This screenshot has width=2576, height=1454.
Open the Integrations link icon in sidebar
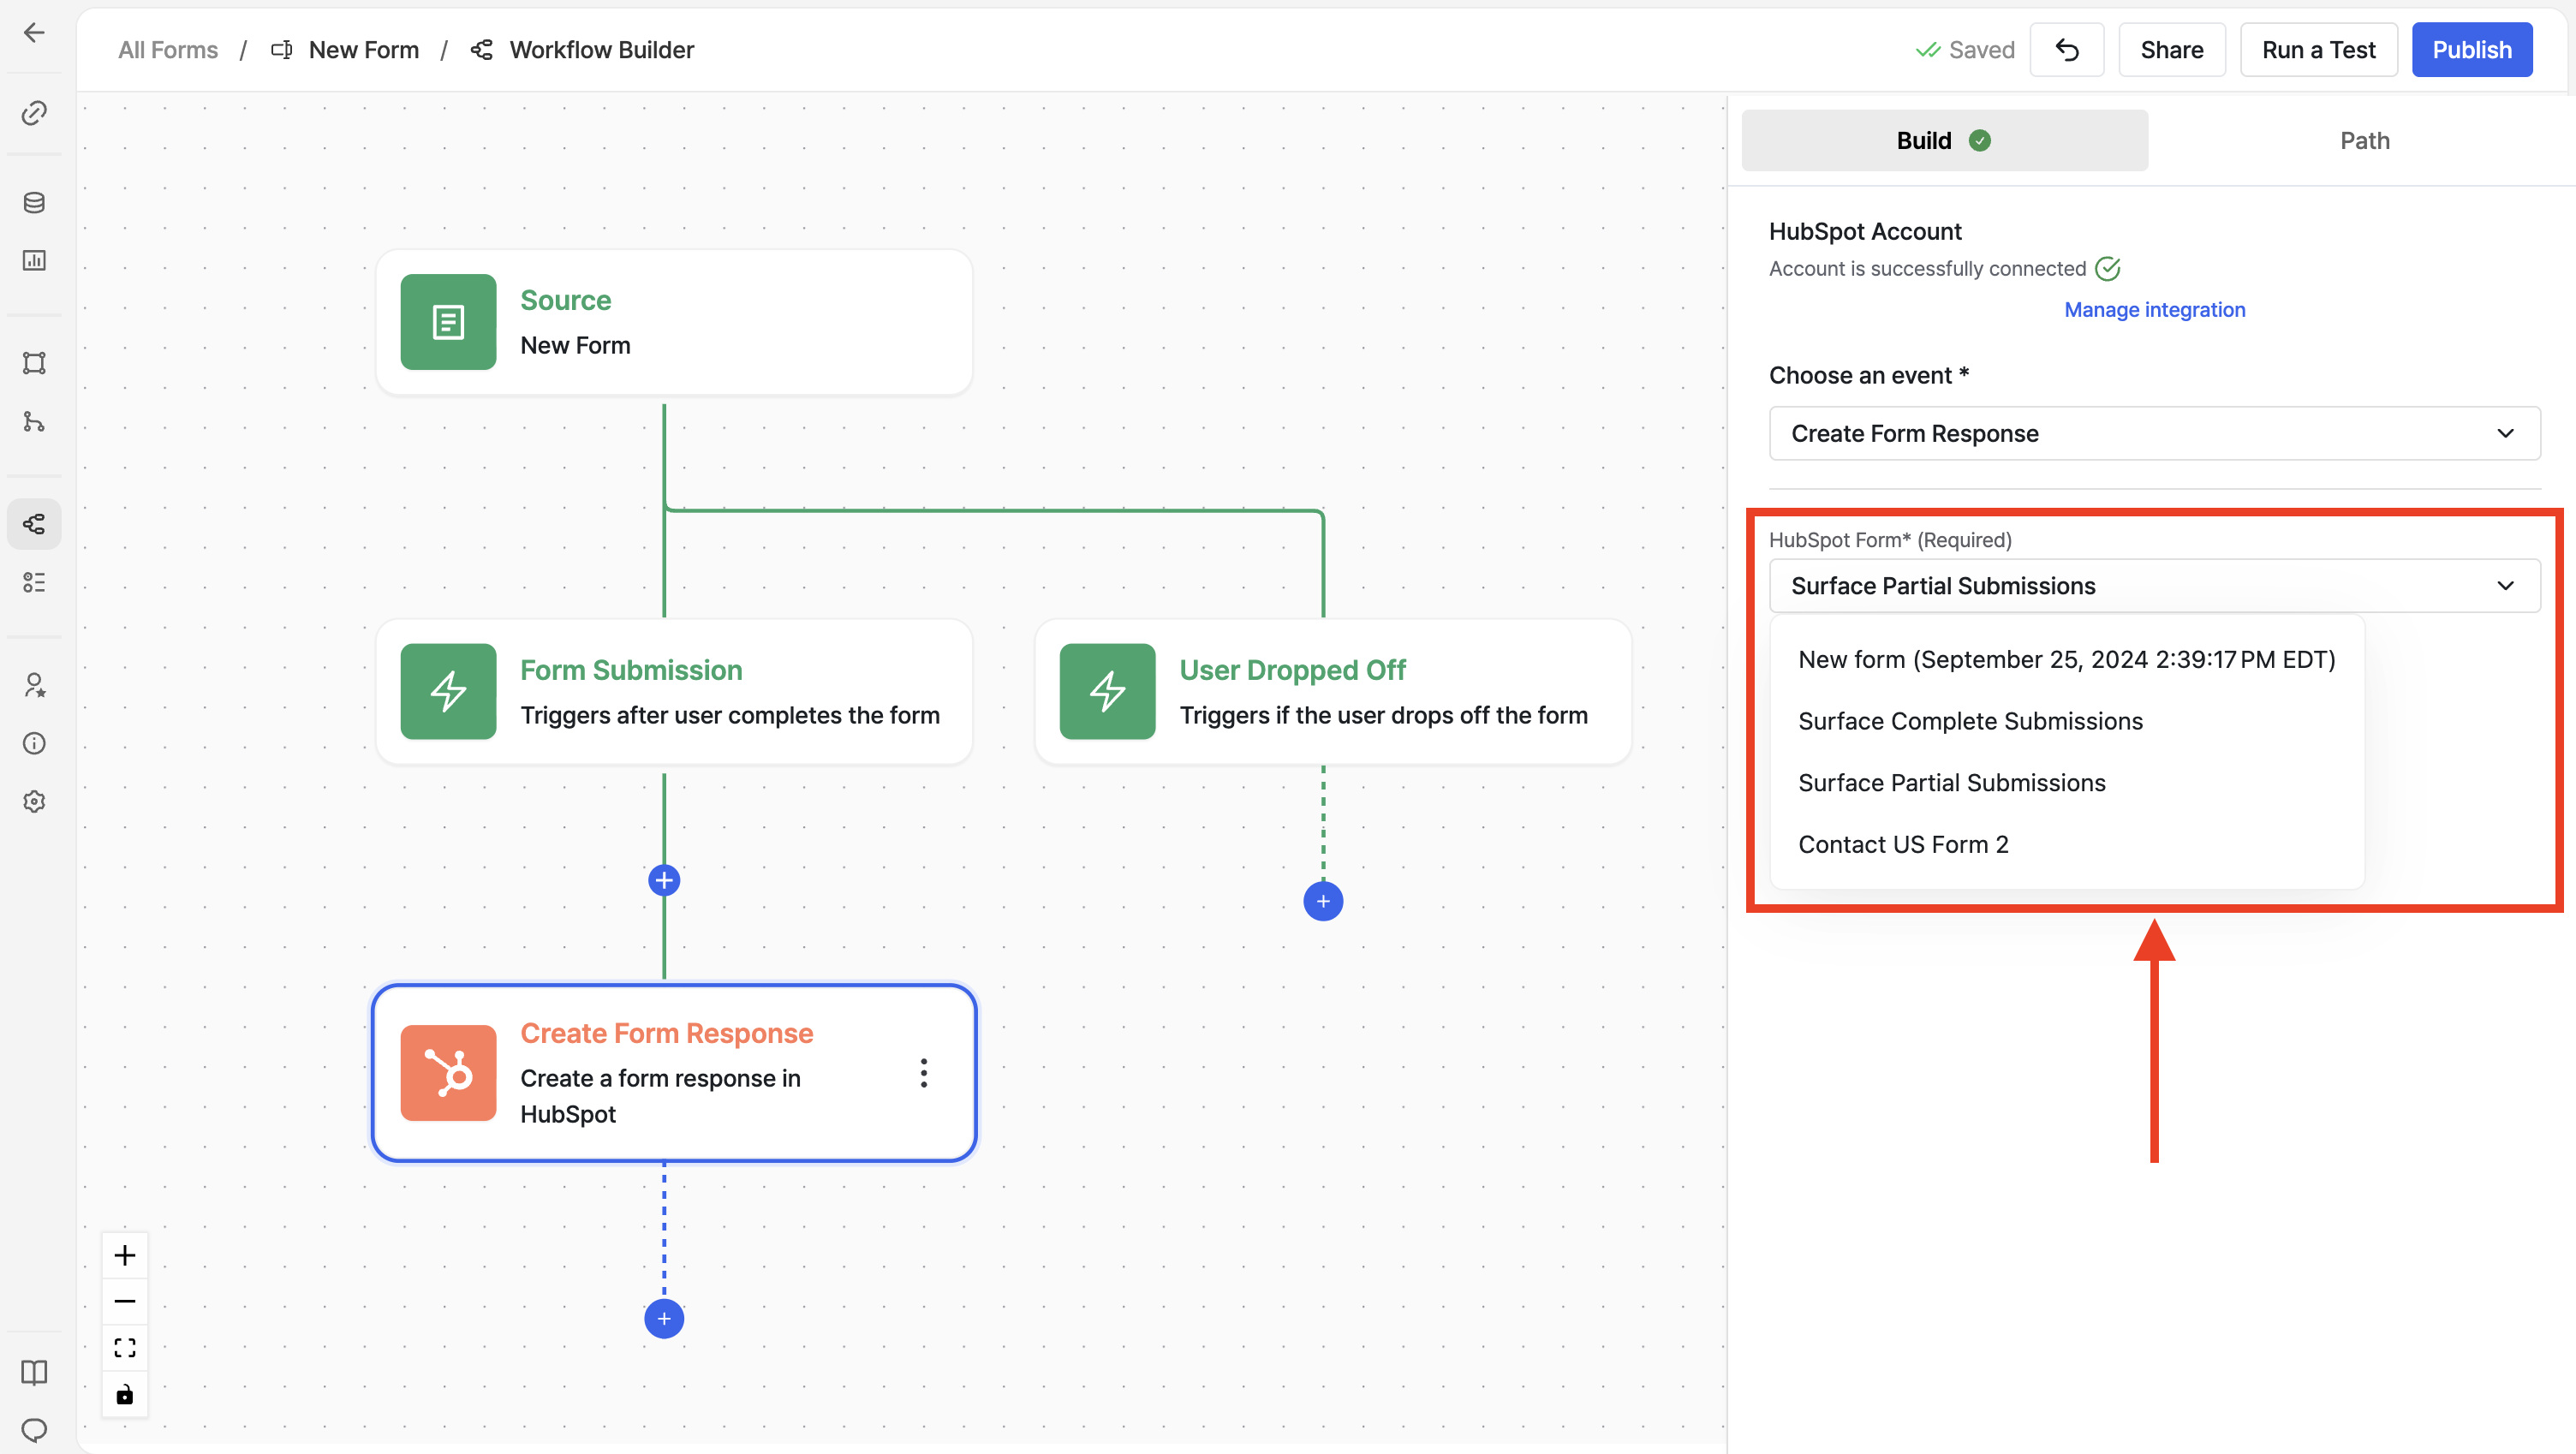tap(35, 112)
